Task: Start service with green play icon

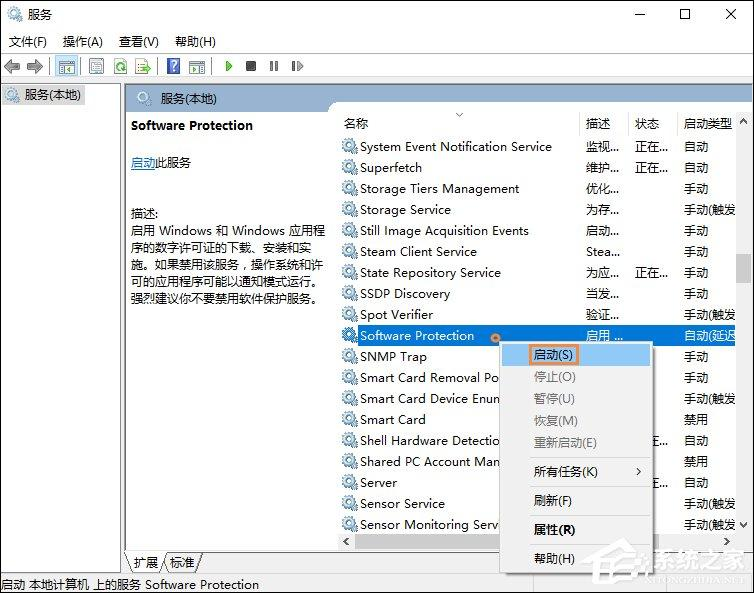Action: (229, 66)
